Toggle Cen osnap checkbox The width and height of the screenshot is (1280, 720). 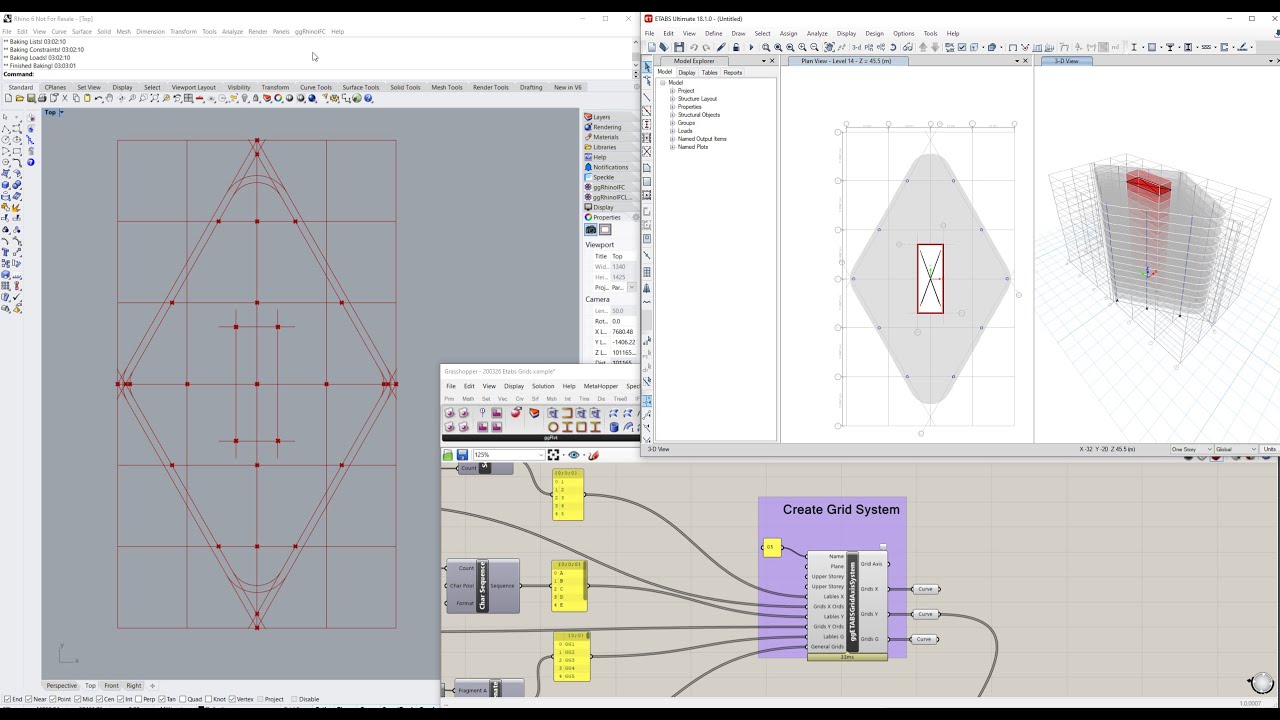point(101,699)
